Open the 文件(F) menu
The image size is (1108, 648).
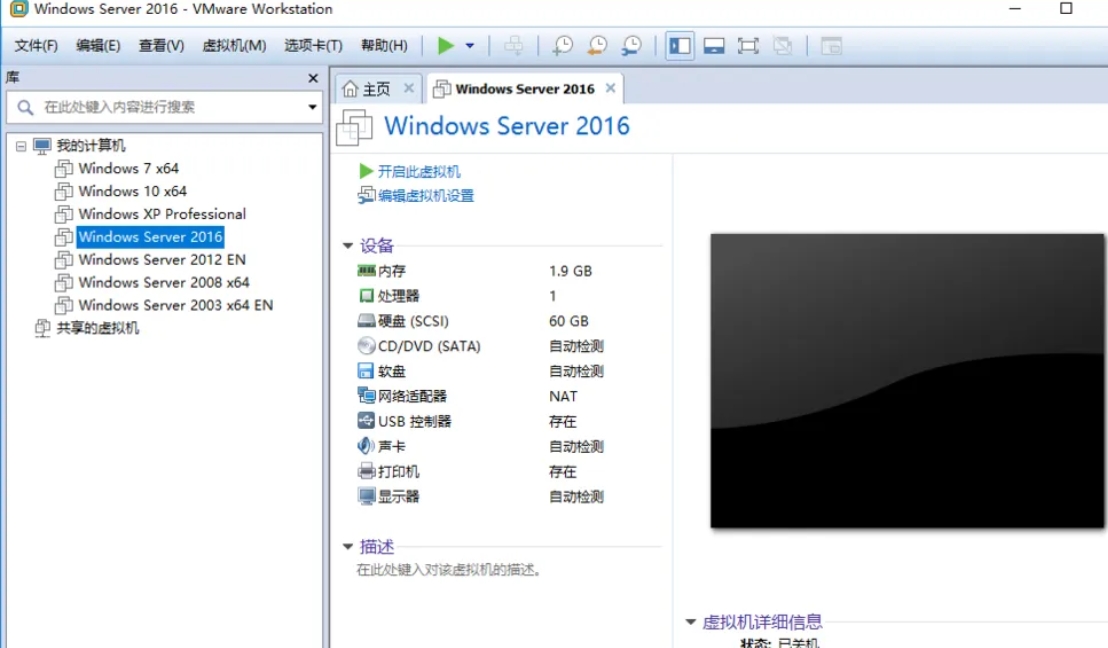click(36, 46)
